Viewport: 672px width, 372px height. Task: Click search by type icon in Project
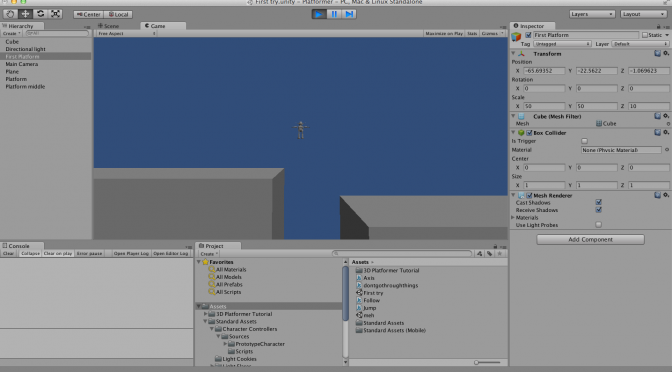coord(480,254)
